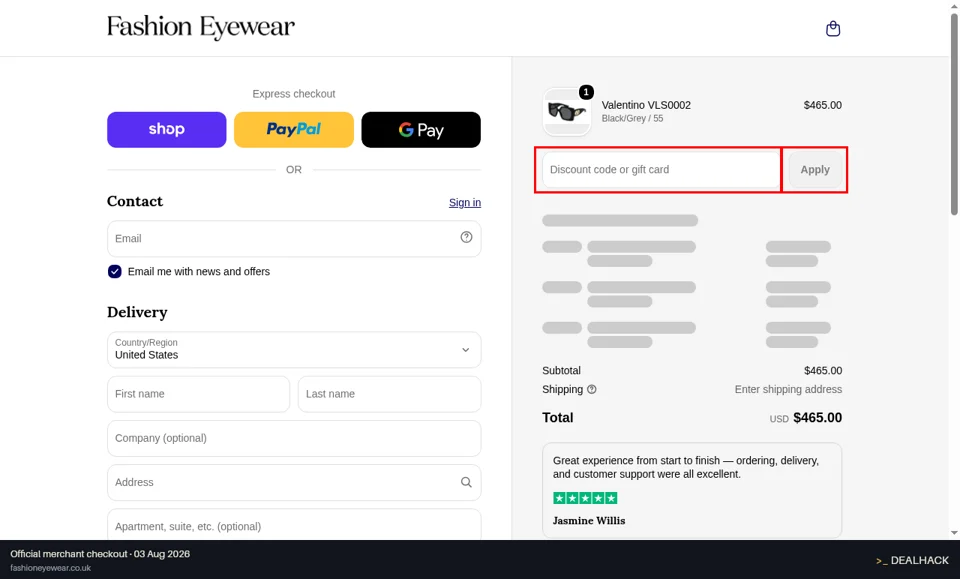Click the DEALHACK logo in footer bar
The image size is (960, 579).
(x=912, y=561)
